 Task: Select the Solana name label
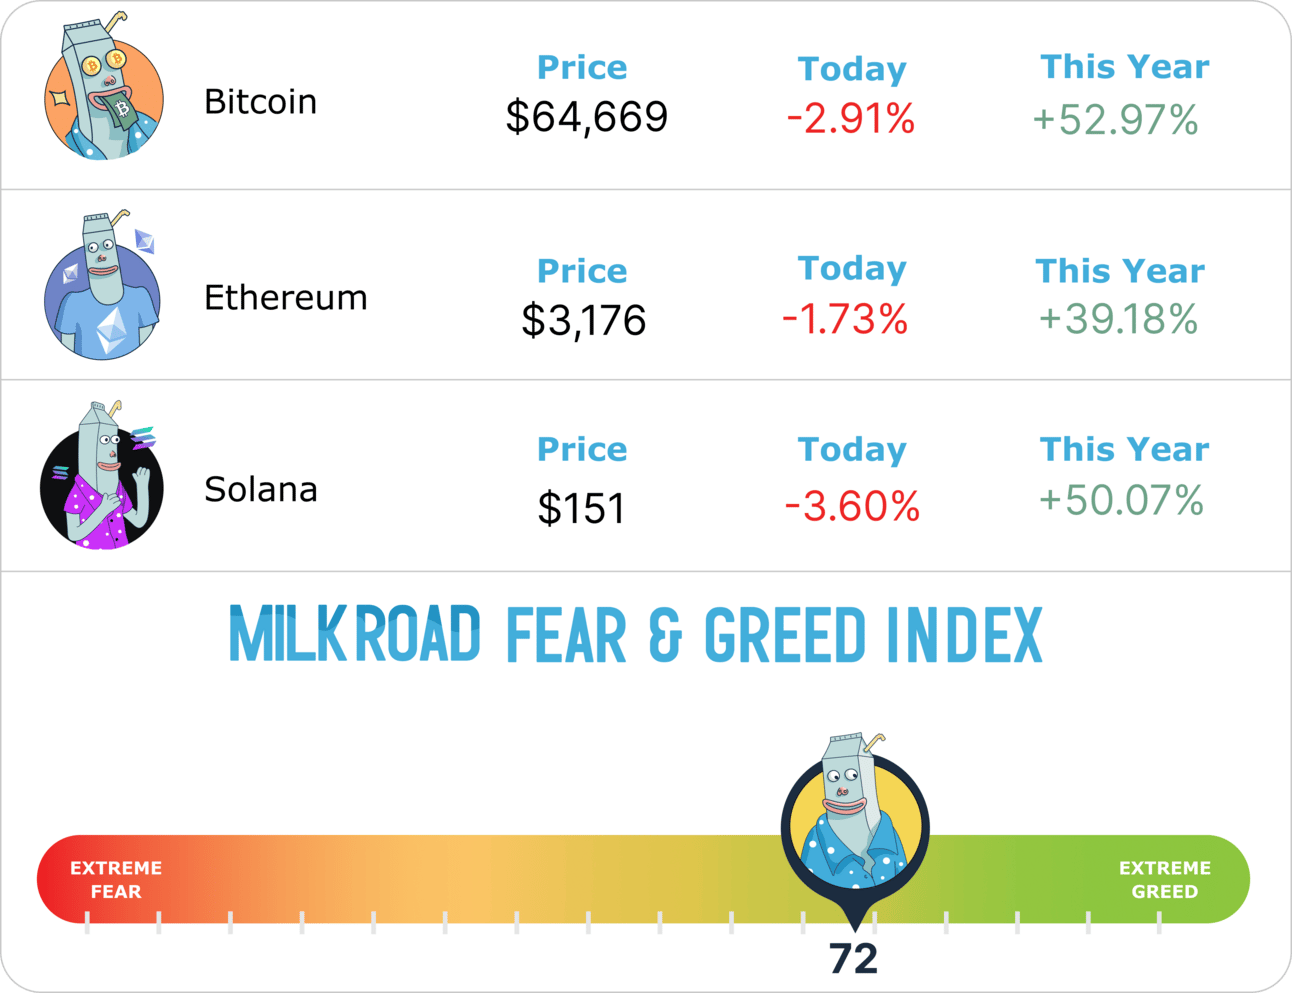coord(260,490)
